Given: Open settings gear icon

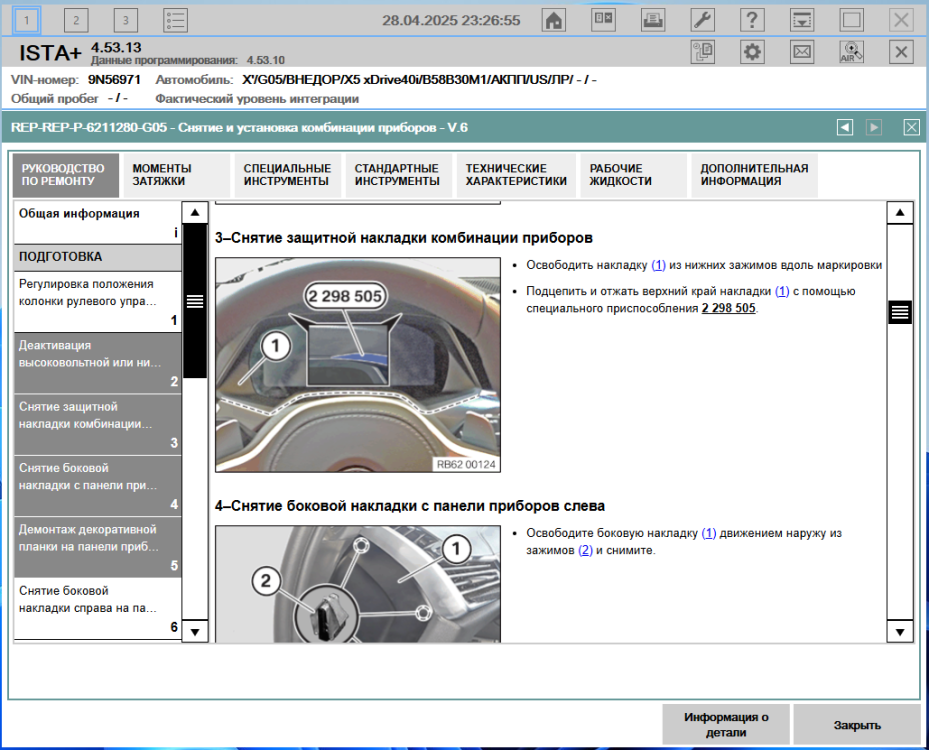Looking at the screenshot, I should pyautogui.click(x=752, y=52).
